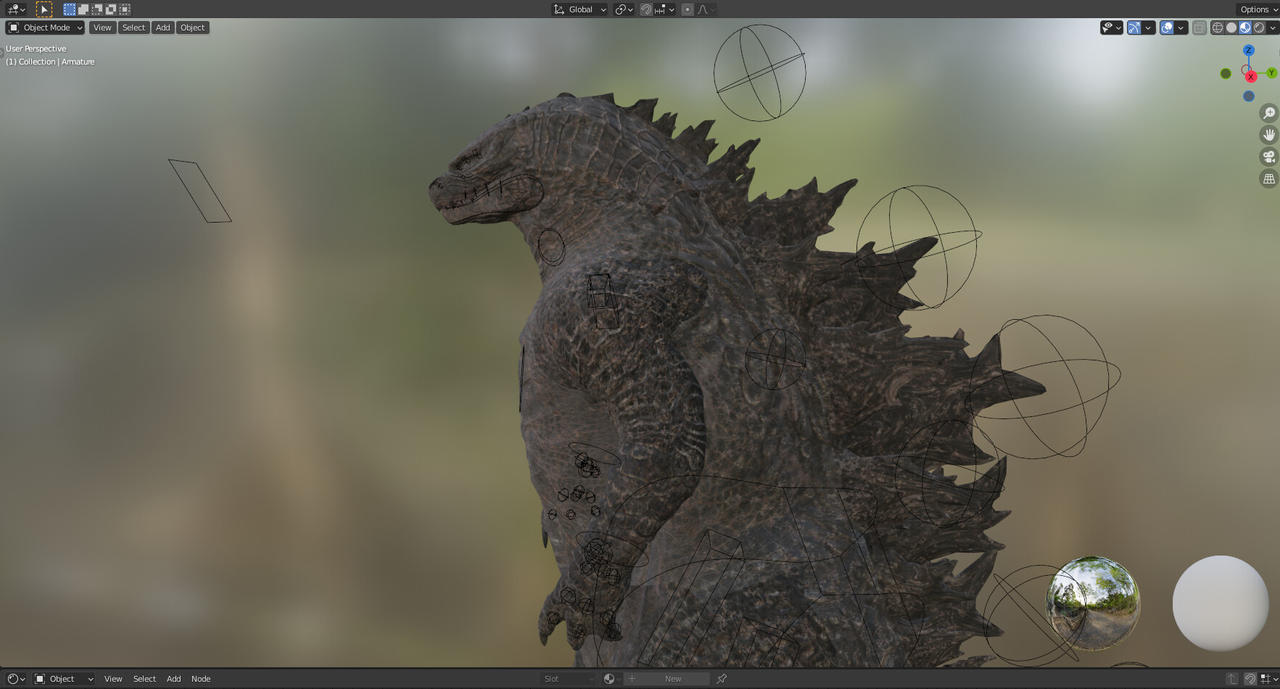This screenshot has width=1280, height=689.
Task: Click the white material preview sphere
Action: tap(1220, 603)
